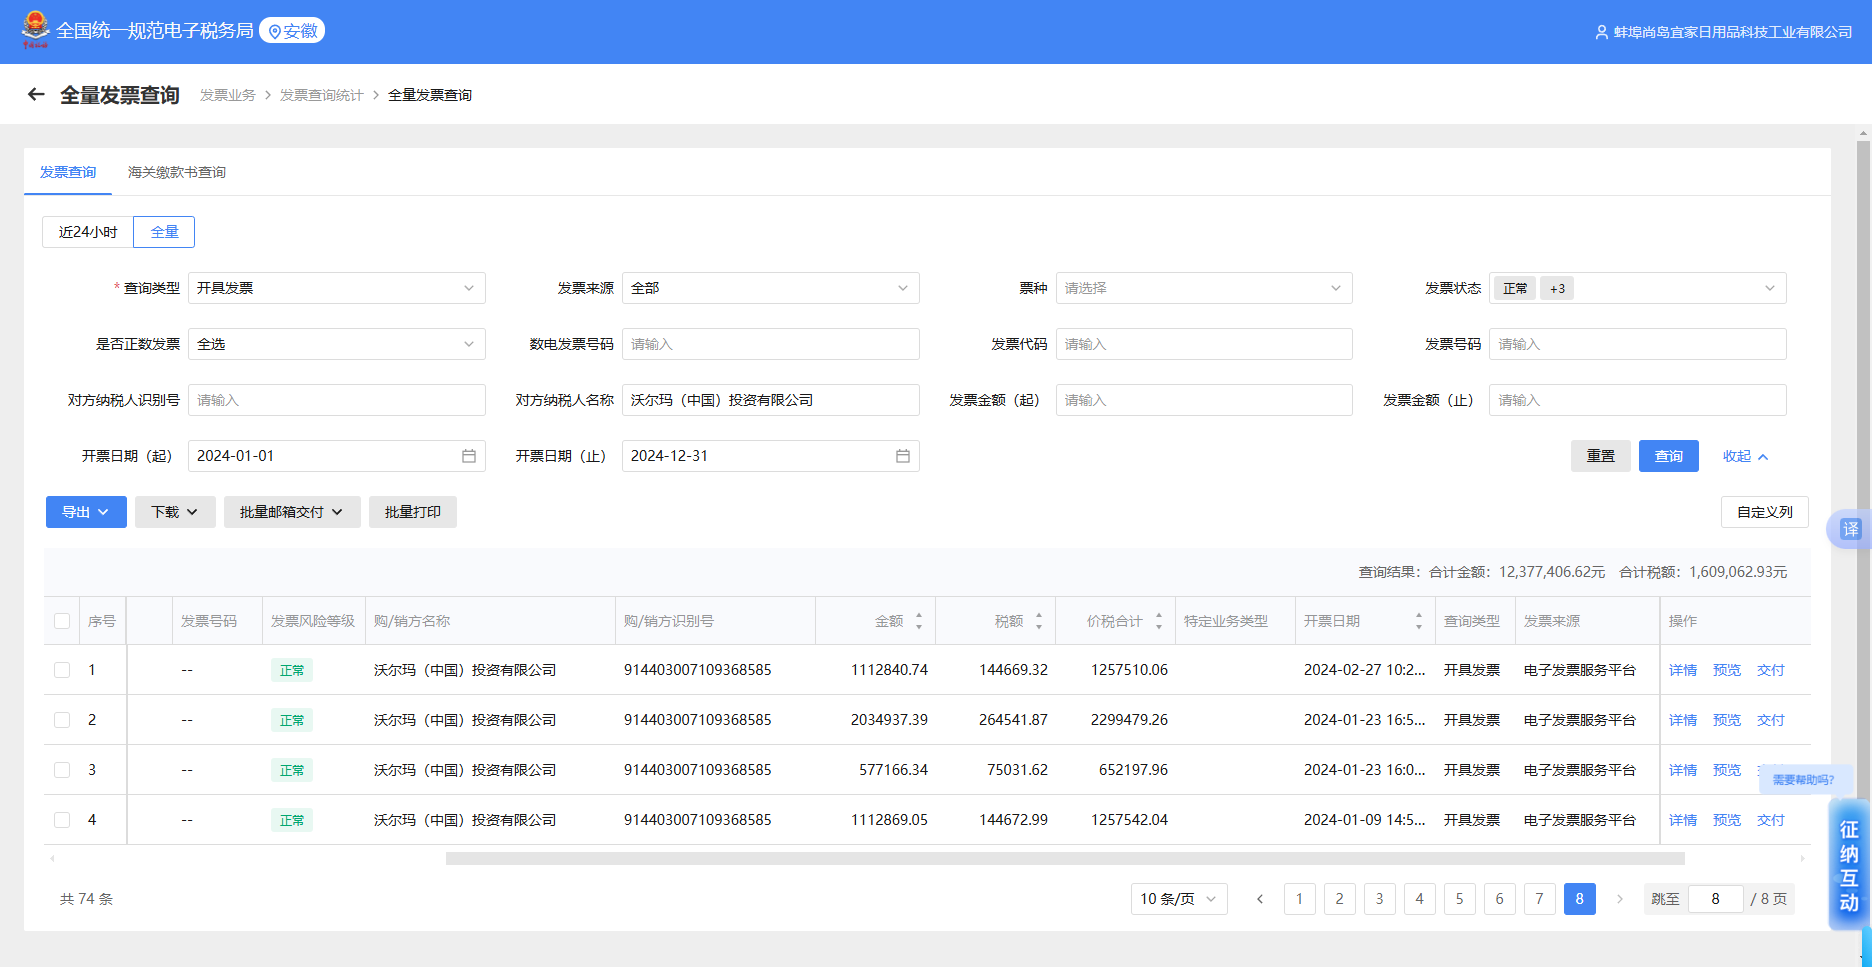The width and height of the screenshot is (1872, 967).
Task: Click 详情 link for row 2
Action: [1682, 720]
